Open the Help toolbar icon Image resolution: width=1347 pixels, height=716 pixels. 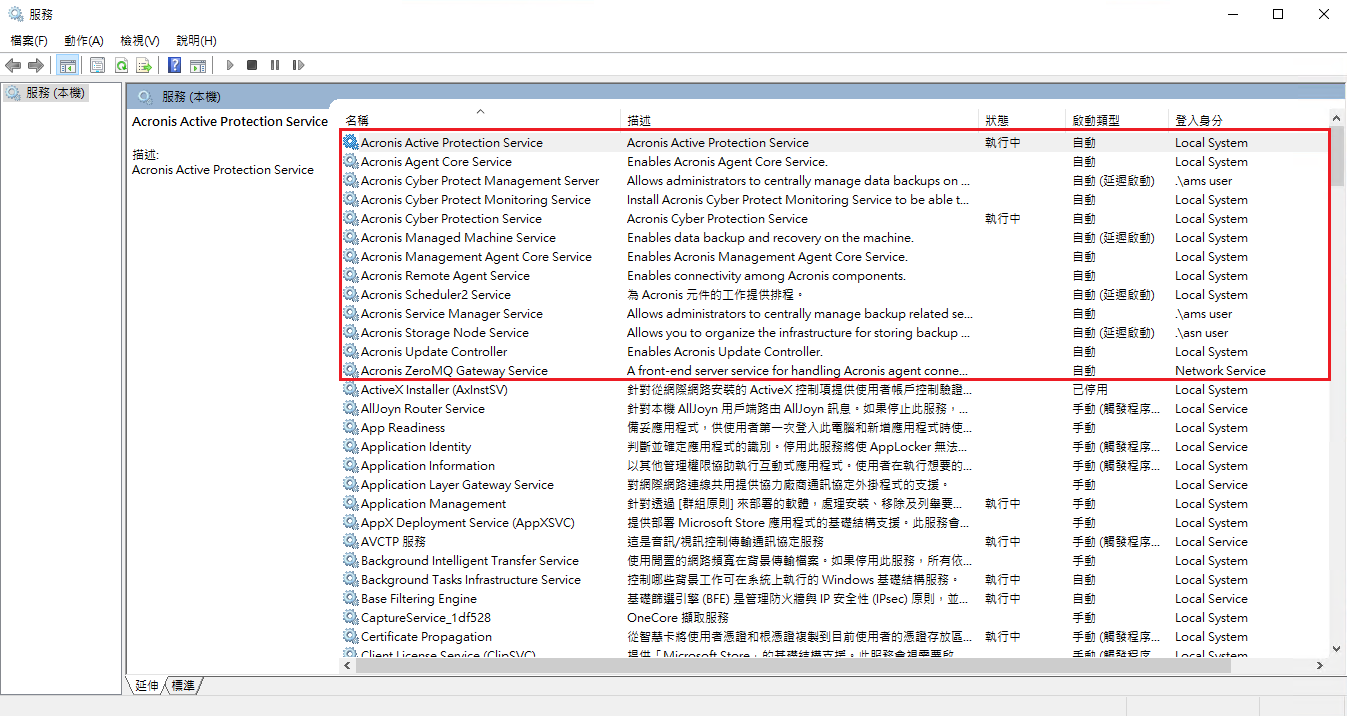click(174, 65)
